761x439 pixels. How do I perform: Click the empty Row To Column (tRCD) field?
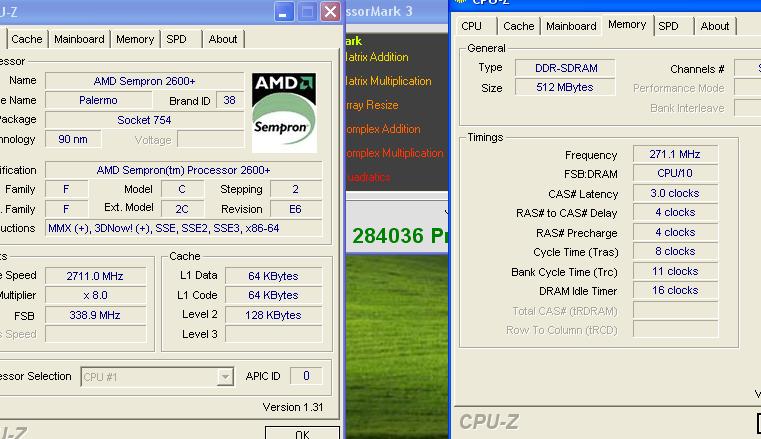[675, 330]
